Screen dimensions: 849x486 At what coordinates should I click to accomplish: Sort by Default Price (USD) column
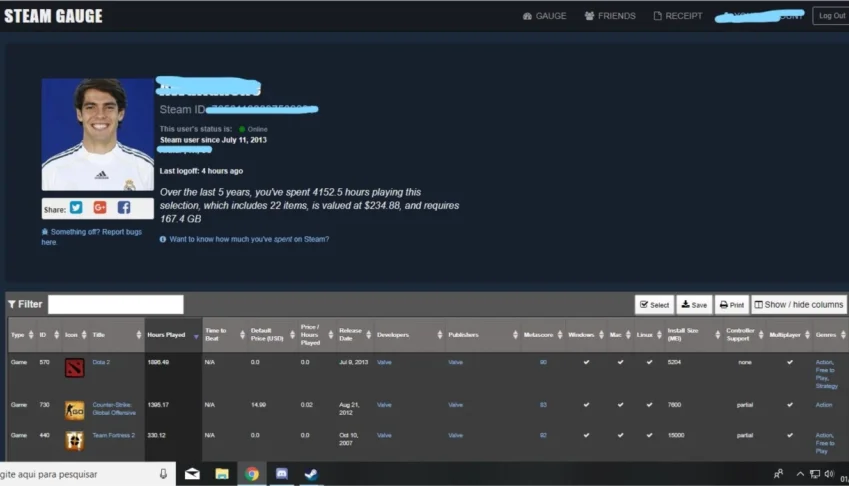(x=272, y=335)
